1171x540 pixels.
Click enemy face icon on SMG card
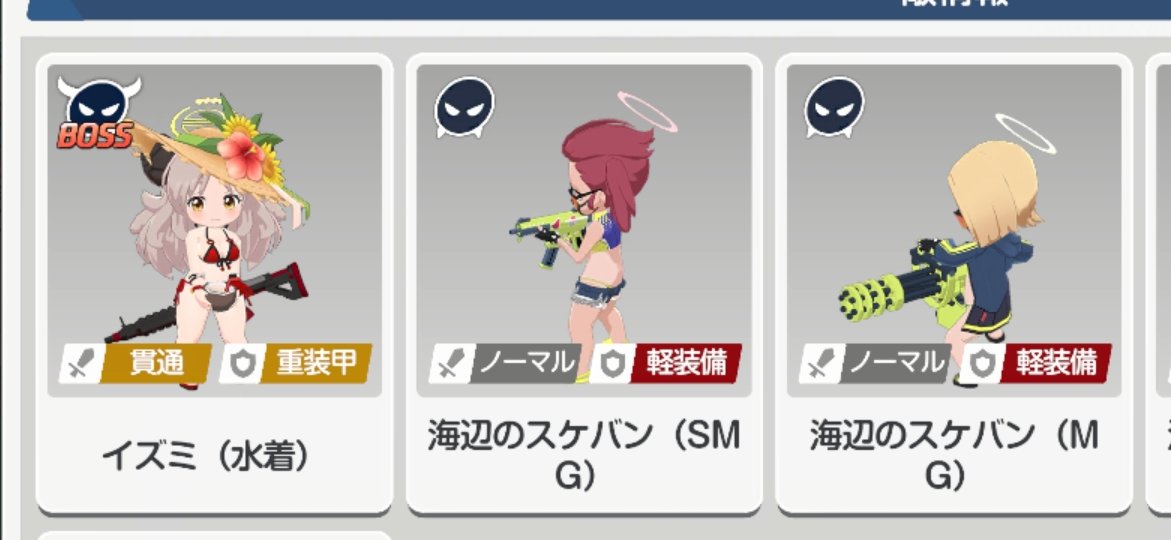click(x=465, y=108)
